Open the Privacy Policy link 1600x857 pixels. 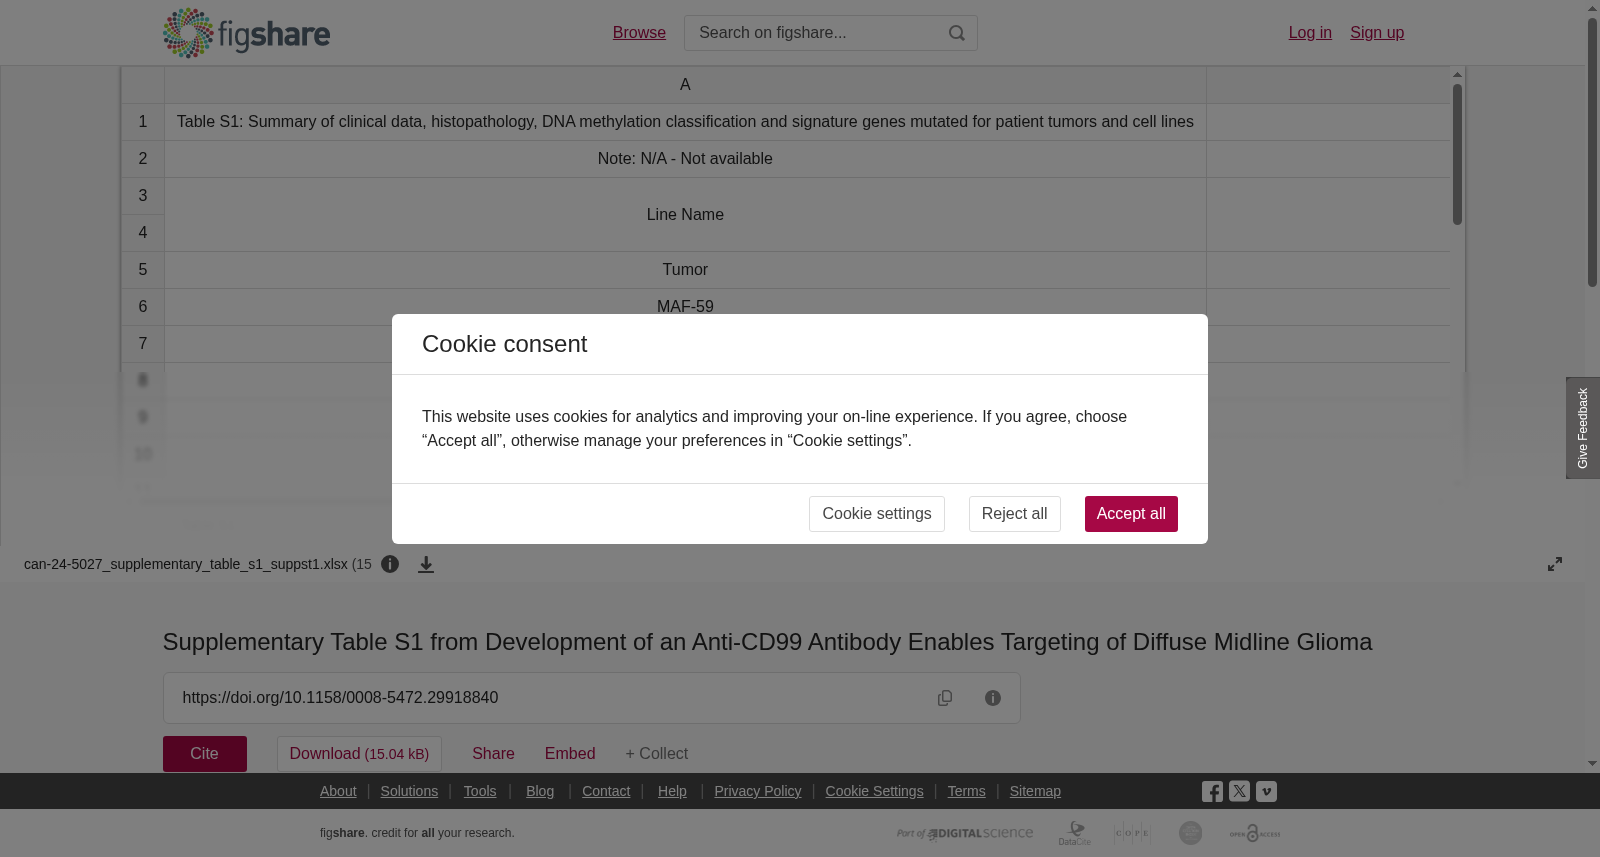coord(758,791)
